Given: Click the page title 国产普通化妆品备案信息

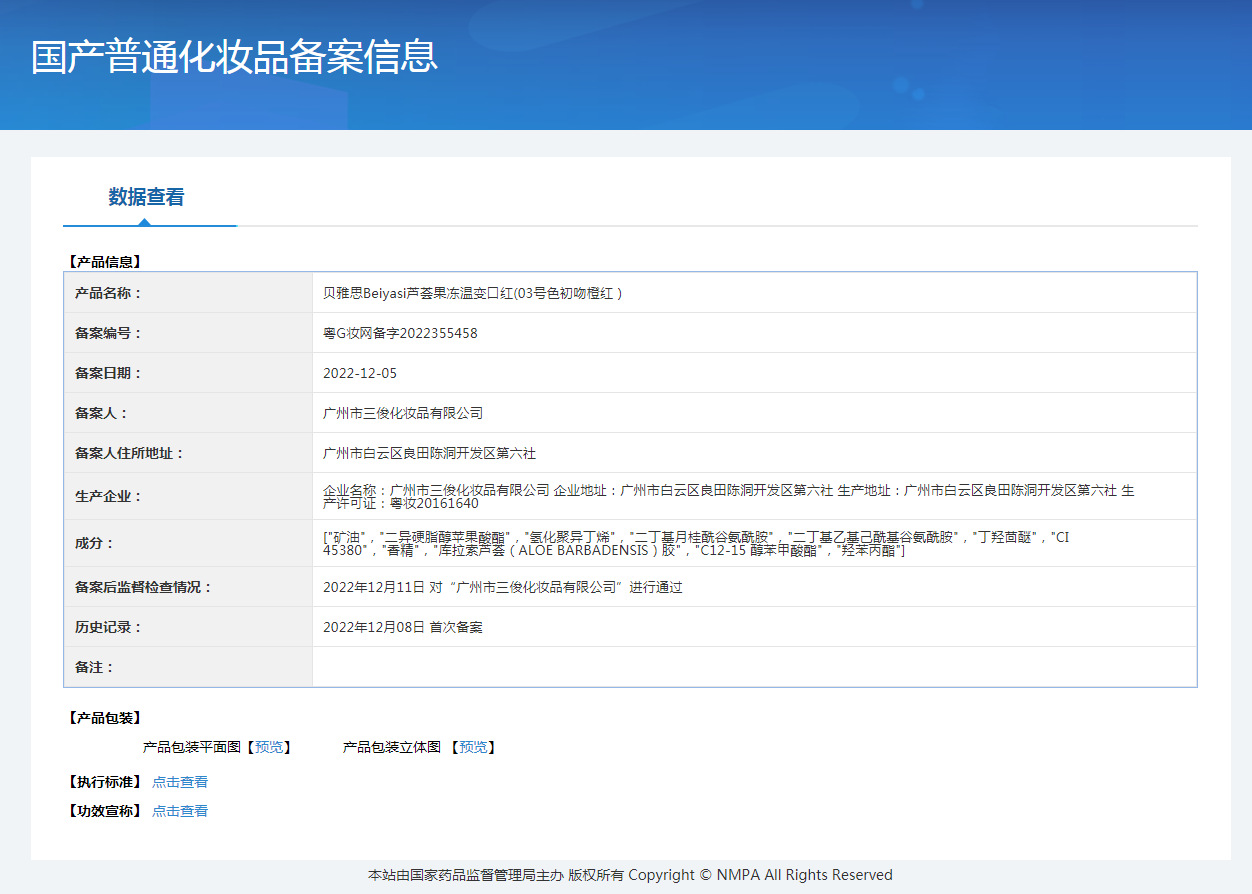Looking at the screenshot, I should coord(235,56).
